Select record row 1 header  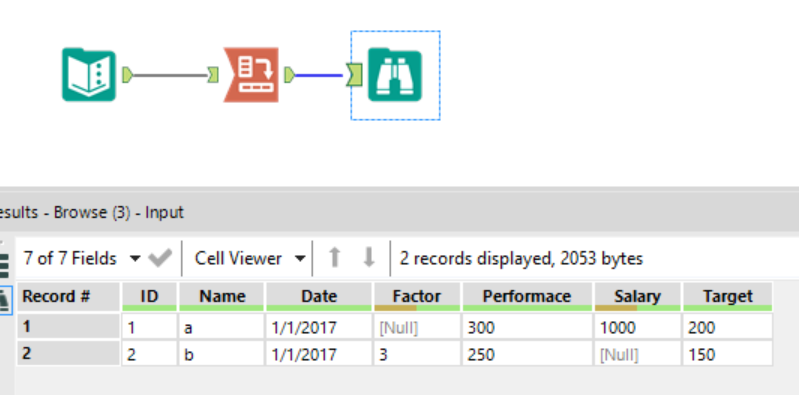(69, 326)
